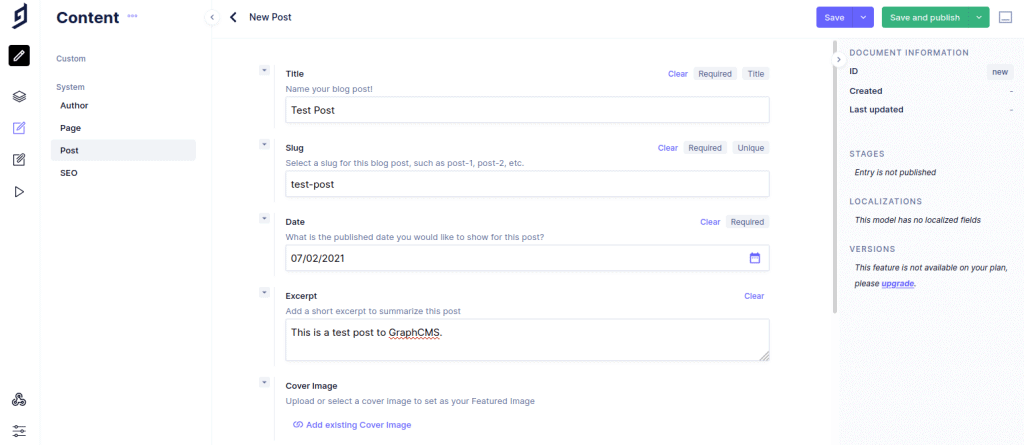Screen dimensions: 1024x445
Task: Open the Schema layers icon in sidebar
Action: click(x=19, y=97)
